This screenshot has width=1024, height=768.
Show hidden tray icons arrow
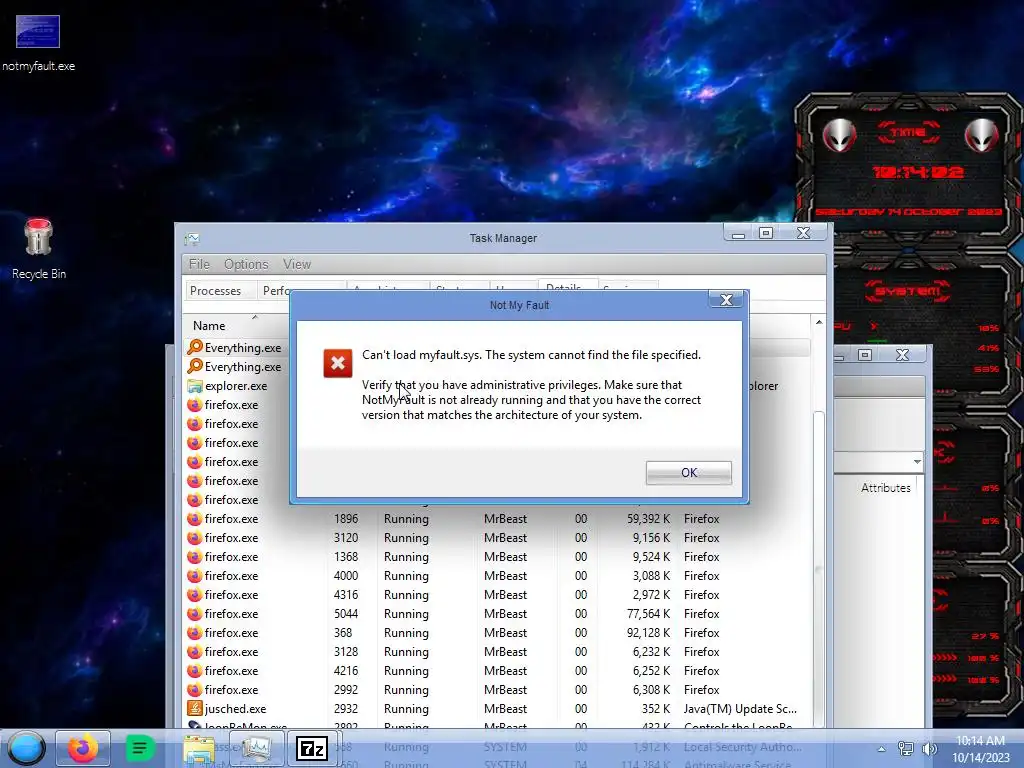(x=881, y=749)
